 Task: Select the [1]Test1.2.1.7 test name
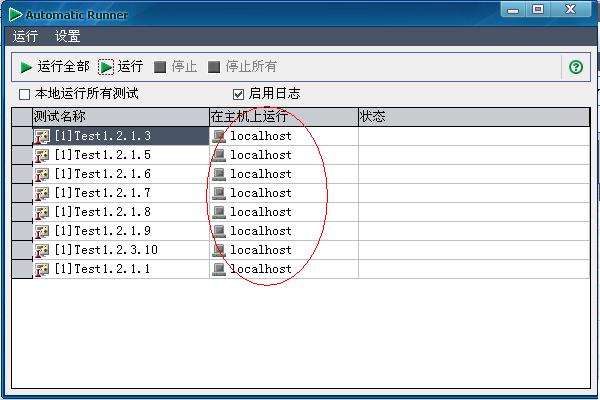[103, 193]
